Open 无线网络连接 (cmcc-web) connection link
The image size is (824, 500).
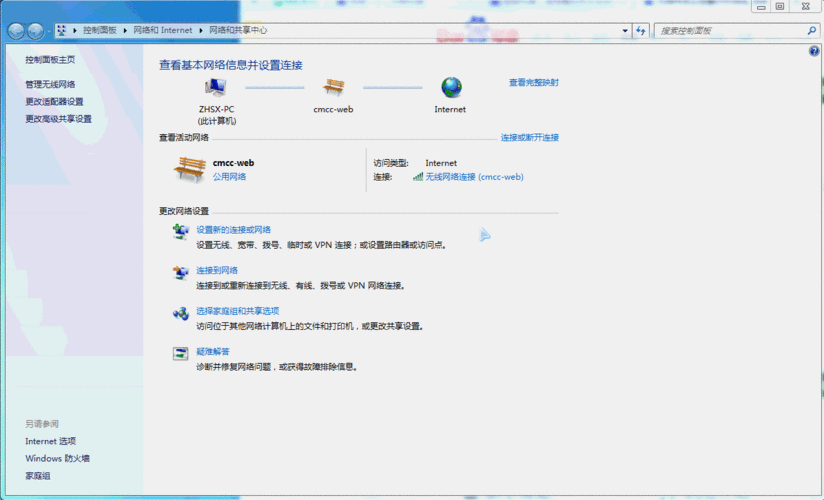(x=475, y=177)
